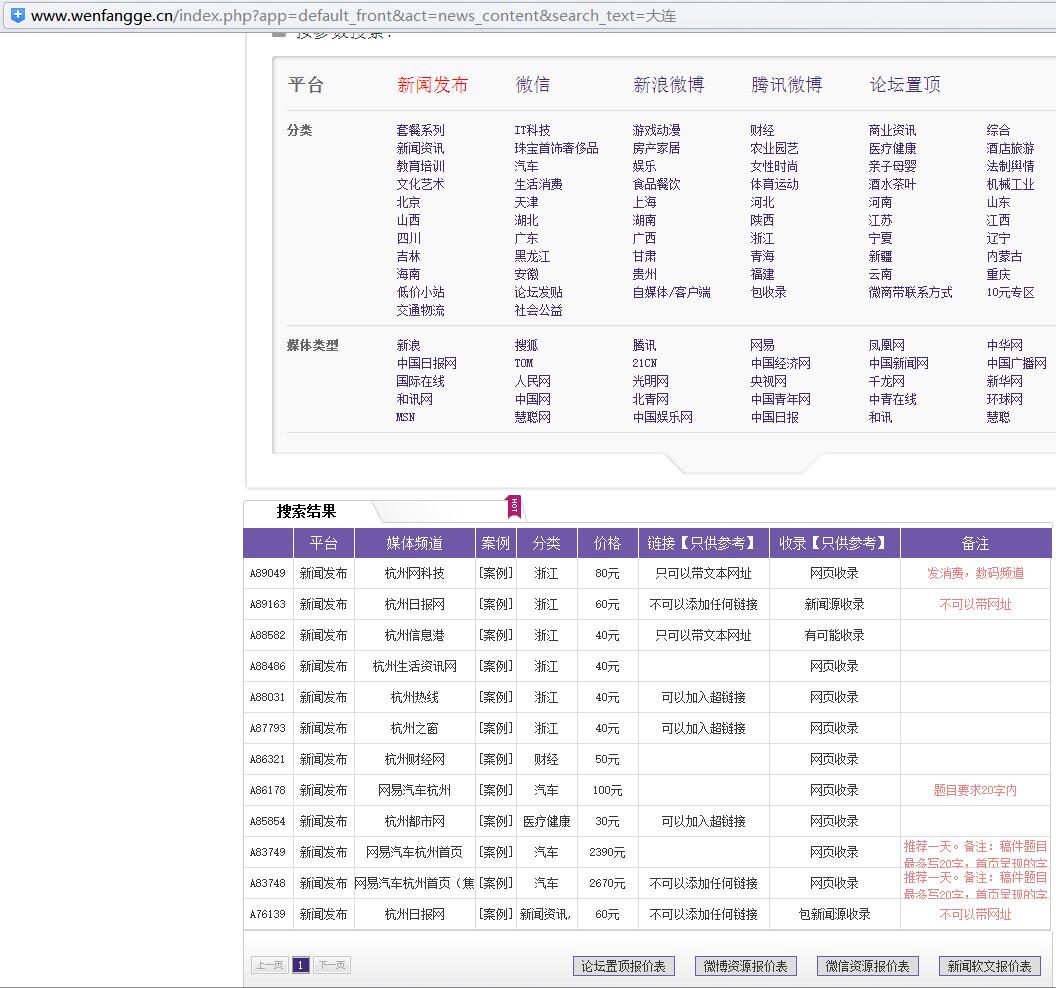Click media channel 杭州热线
This screenshot has width=1056, height=988.
coord(414,697)
